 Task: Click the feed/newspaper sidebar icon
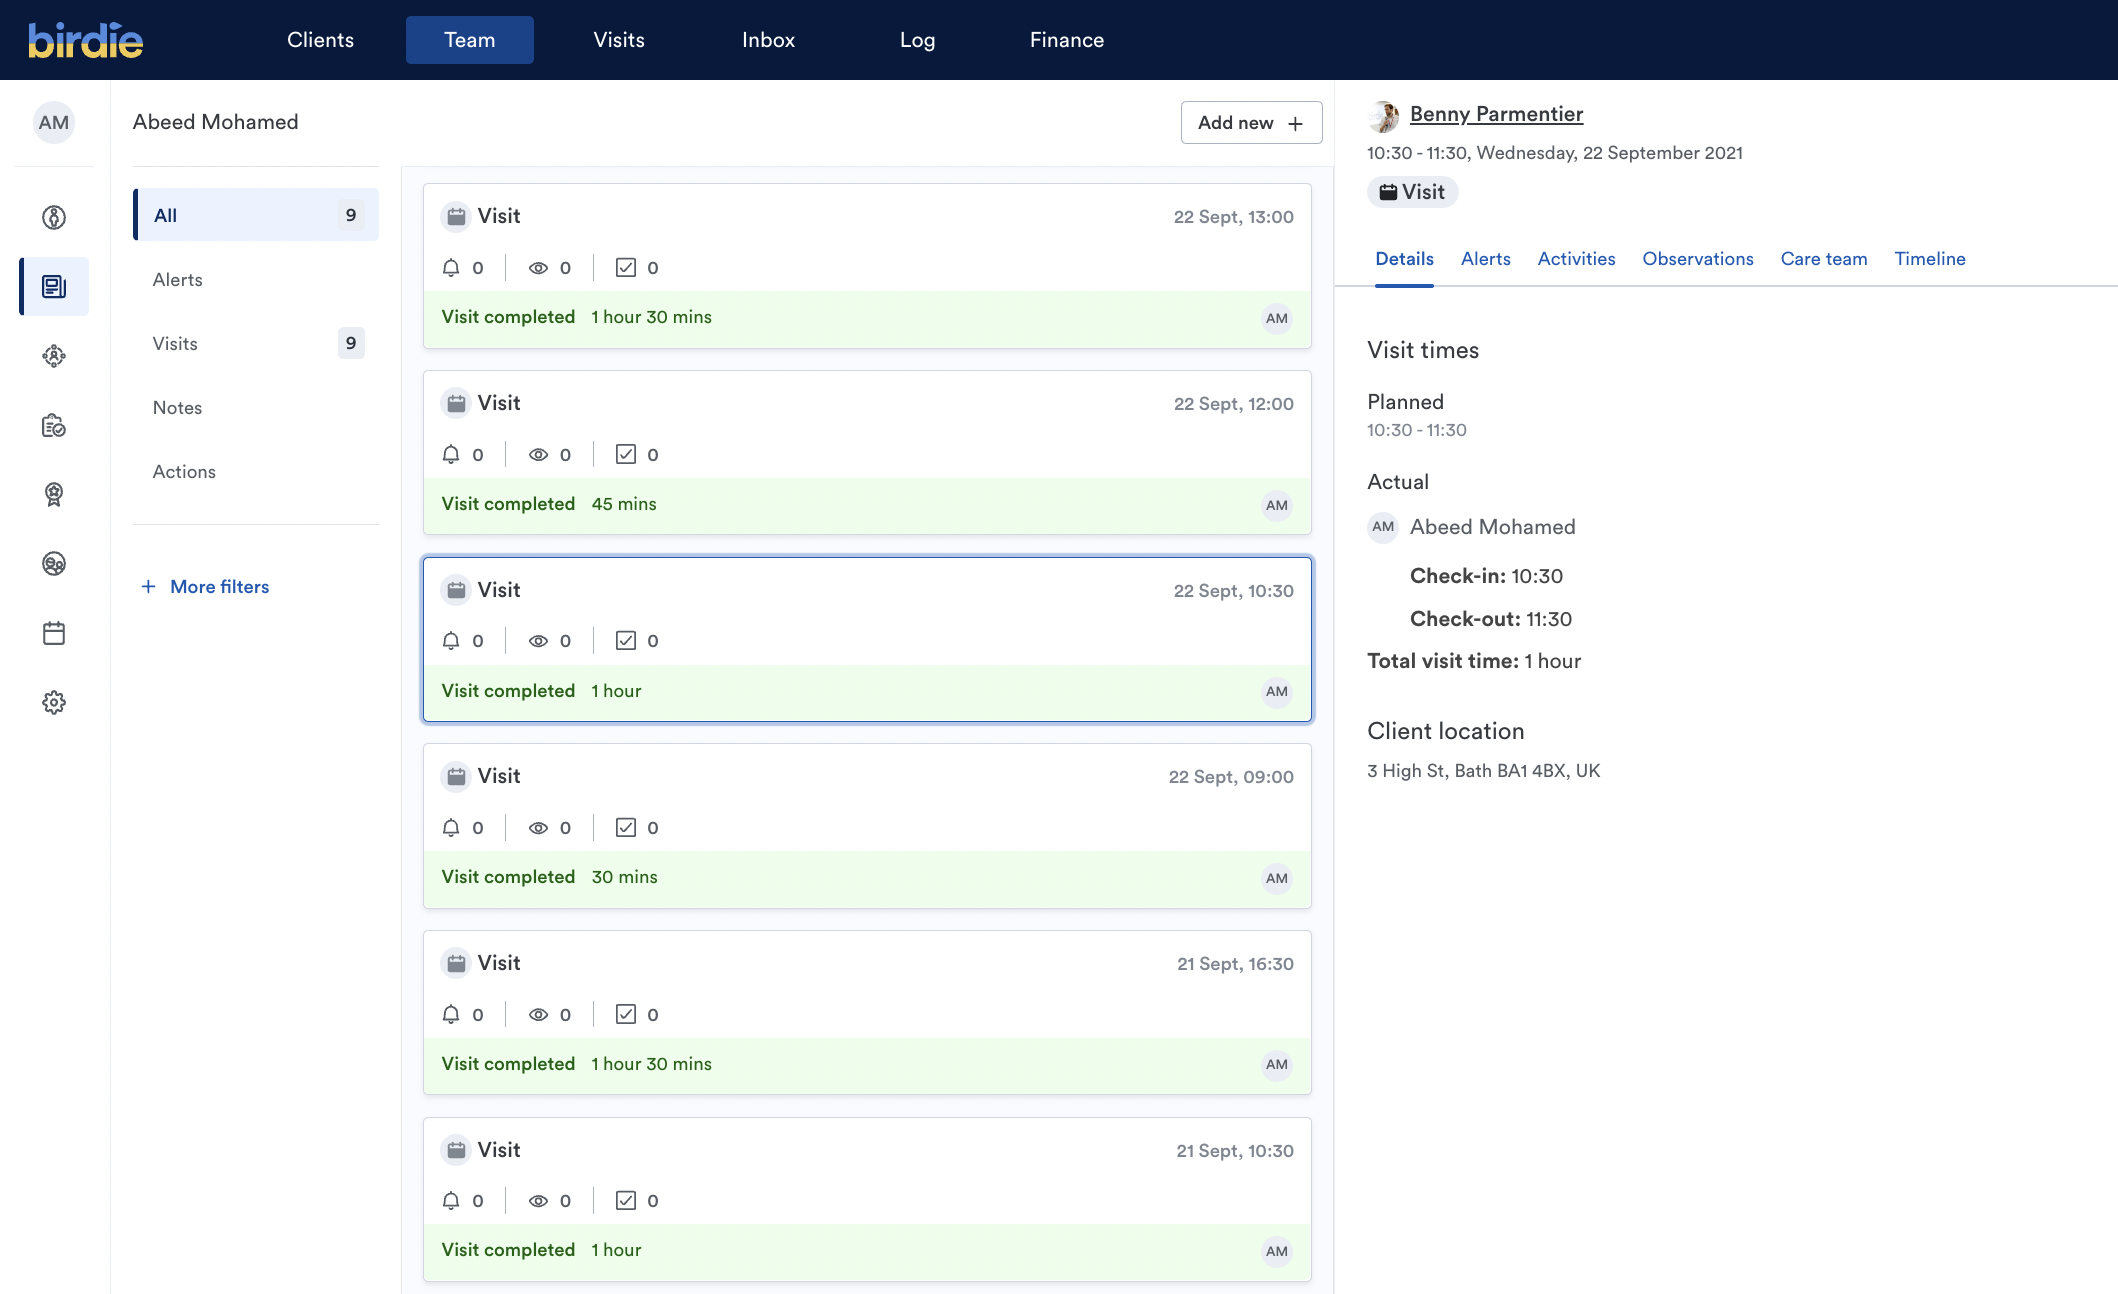click(x=54, y=287)
